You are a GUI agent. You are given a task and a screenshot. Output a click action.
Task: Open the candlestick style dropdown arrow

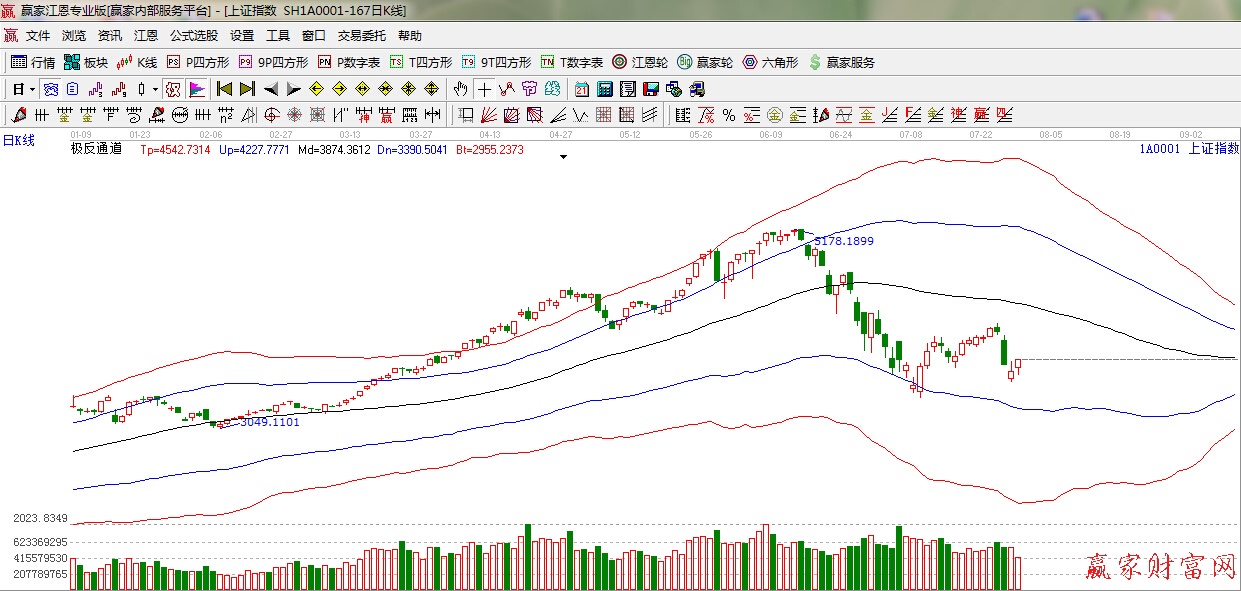click(154, 89)
